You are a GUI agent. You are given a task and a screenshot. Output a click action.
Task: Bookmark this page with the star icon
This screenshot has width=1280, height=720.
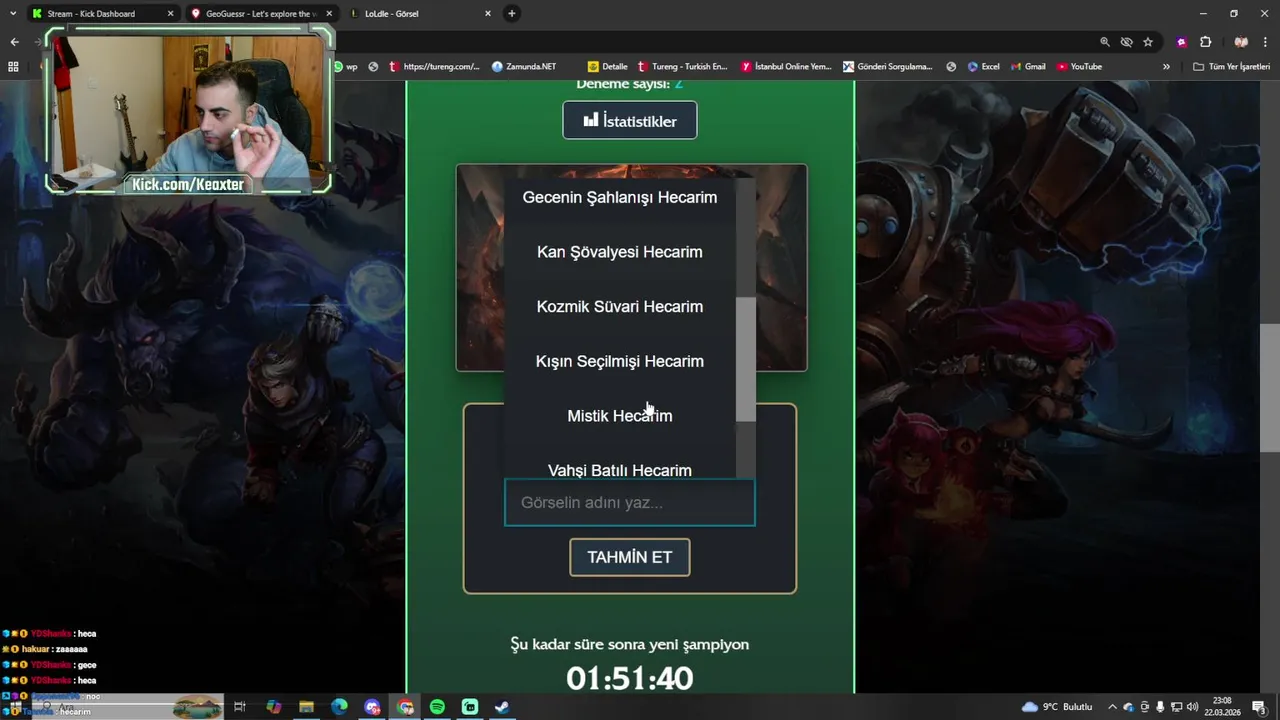[x=1148, y=42]
